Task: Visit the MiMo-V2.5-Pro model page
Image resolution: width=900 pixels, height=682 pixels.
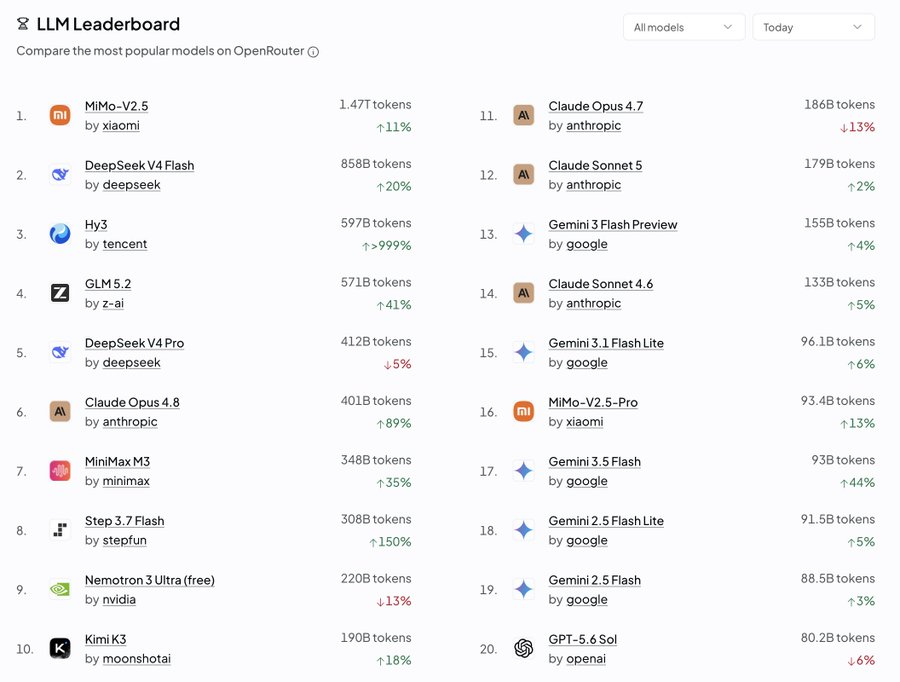Action: [x=593, y=402]
